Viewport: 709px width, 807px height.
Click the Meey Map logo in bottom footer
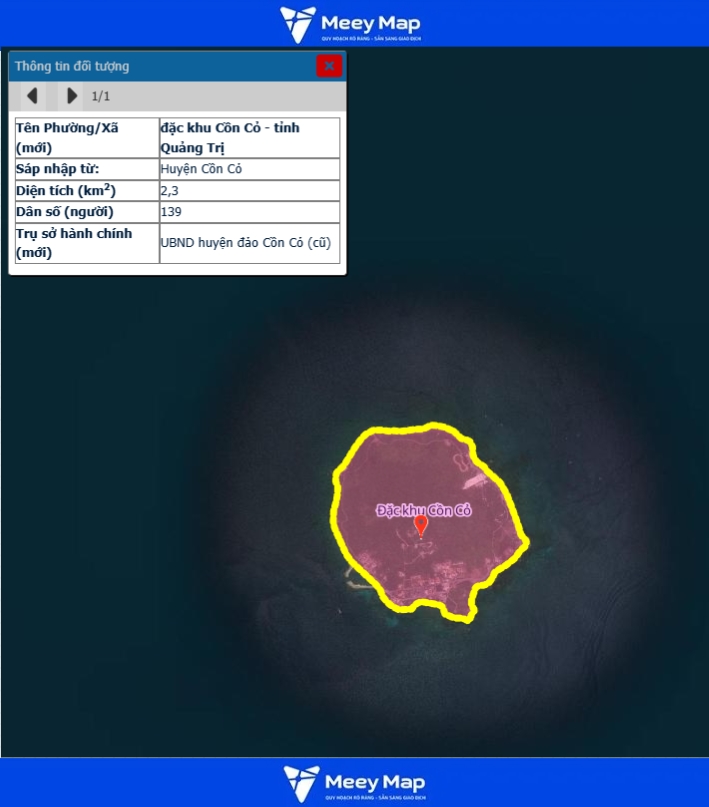(x=354, y=783)
